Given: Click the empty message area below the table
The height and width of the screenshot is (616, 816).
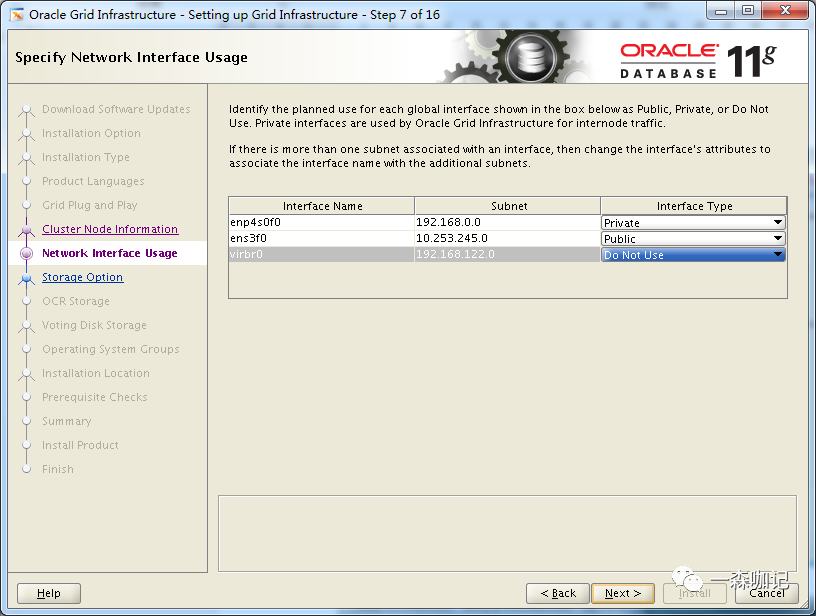Looking at the screenshot, I should 507,533.
